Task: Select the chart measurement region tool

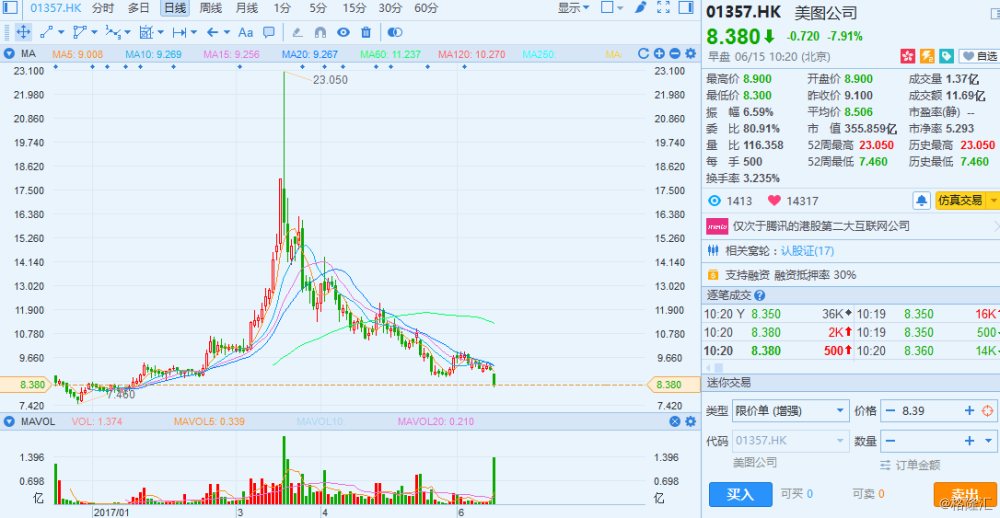Action: pos(146,32)
